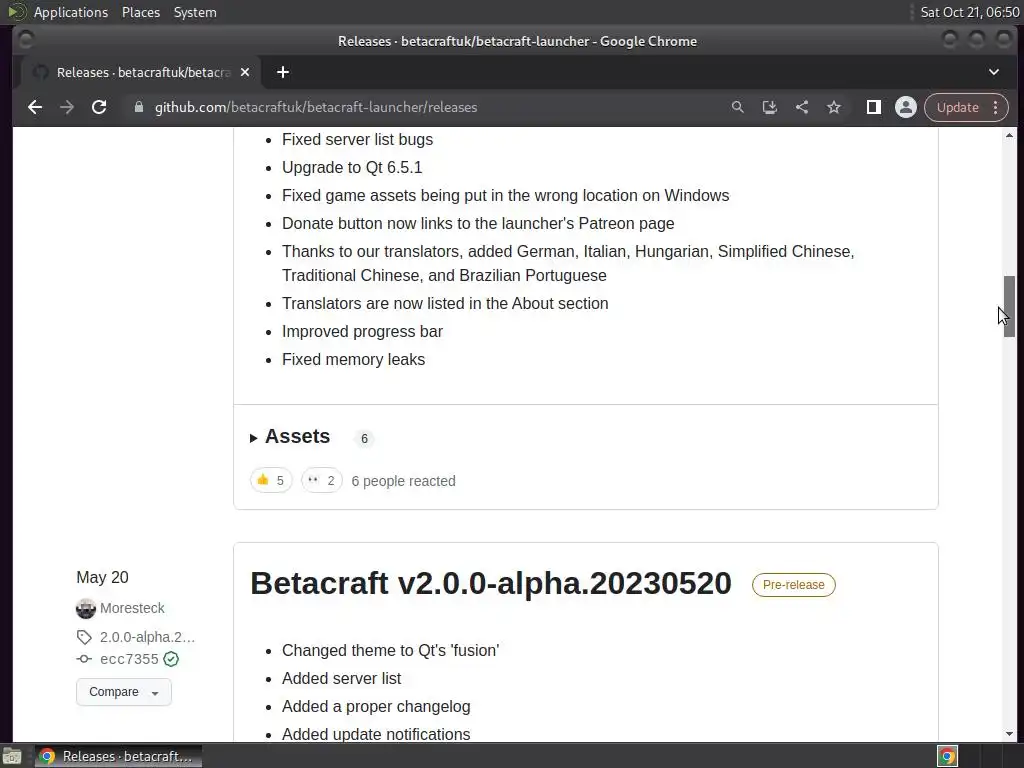Click the 'Fixed server list bugs' item
The height and width of the screenshot is (768, 1024).
click(357, 139)
